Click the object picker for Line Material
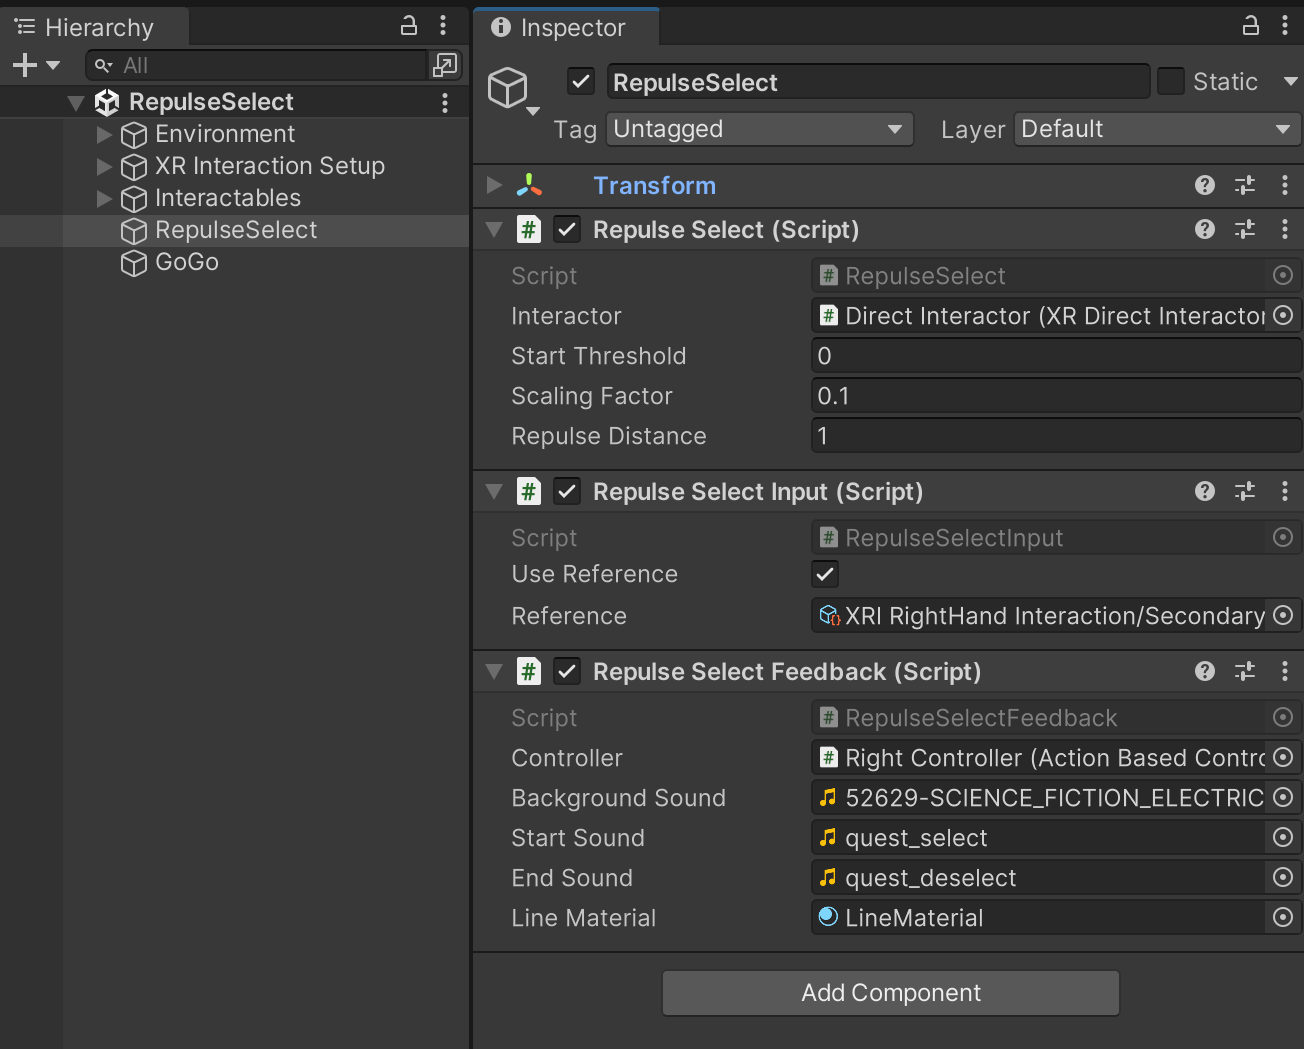 point(1283,918)
